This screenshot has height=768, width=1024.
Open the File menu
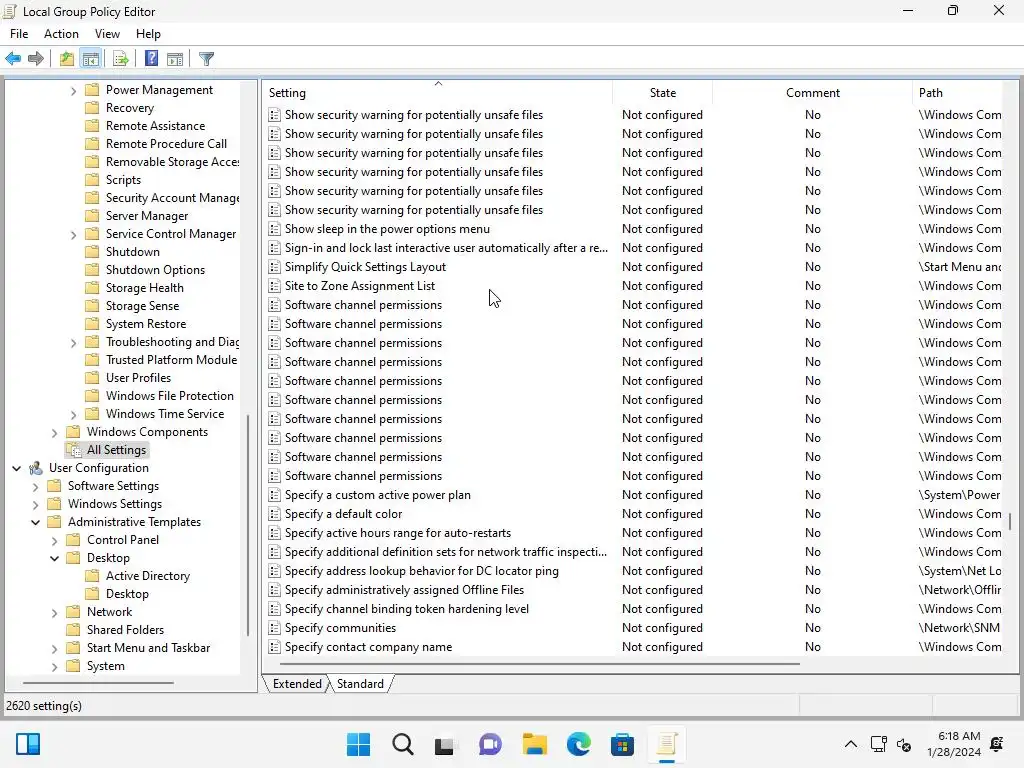(x=19, y=34)
